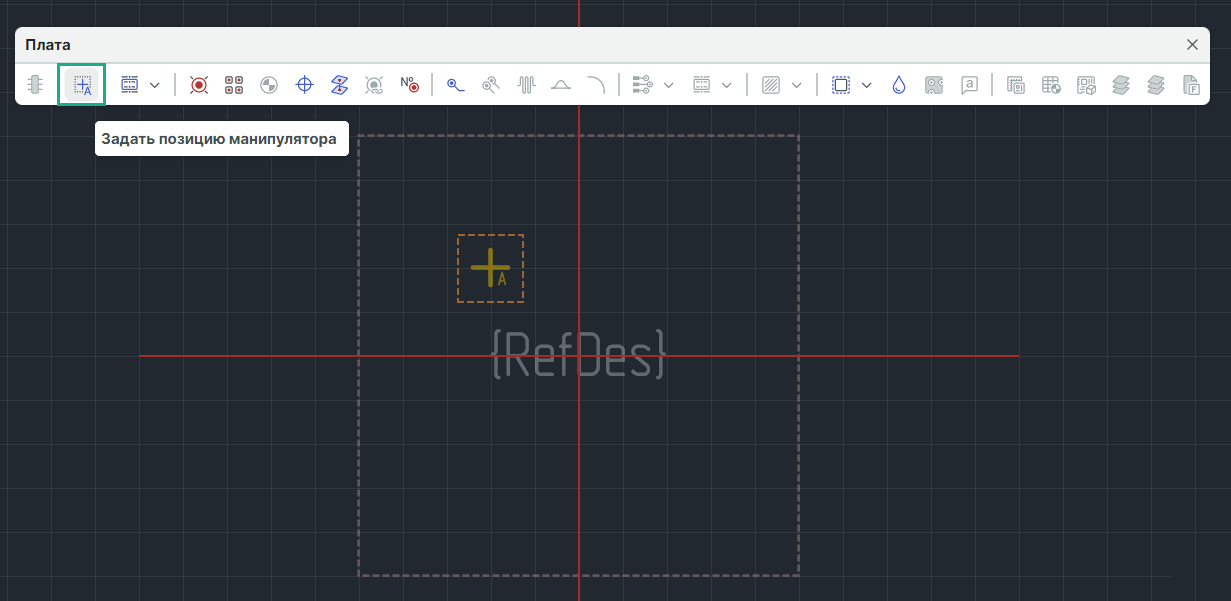The image size is (1231, 601).
Task: Open dropdown beside the net tree icon
Action: click(x=669, y=85)
